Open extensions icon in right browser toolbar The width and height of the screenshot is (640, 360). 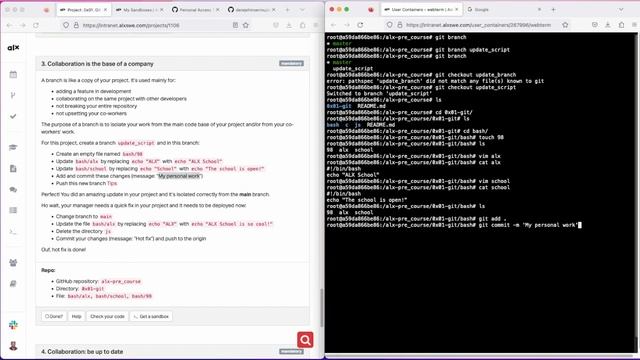tap(621, 25)
